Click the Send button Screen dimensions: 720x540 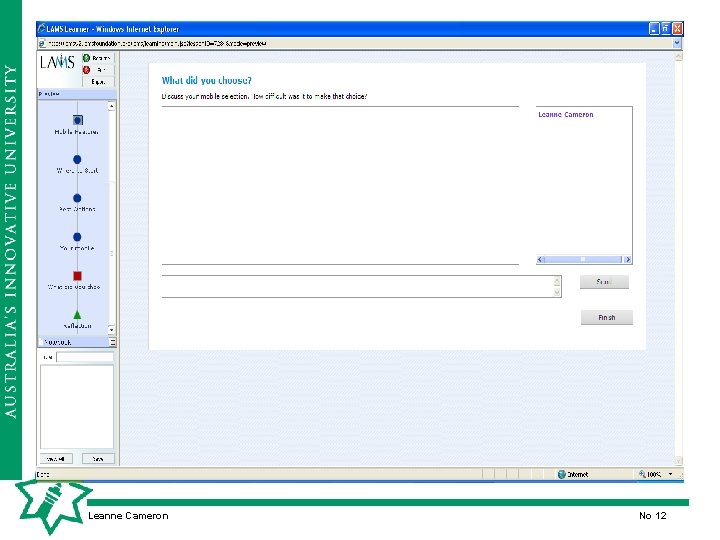point(604,282)
